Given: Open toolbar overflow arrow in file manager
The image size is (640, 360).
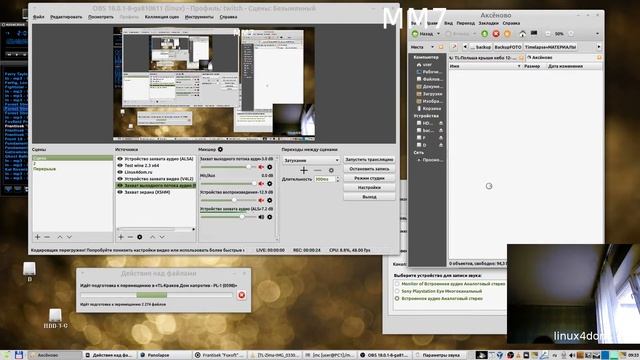Looking at the screenshot, I should click(597, 34).
